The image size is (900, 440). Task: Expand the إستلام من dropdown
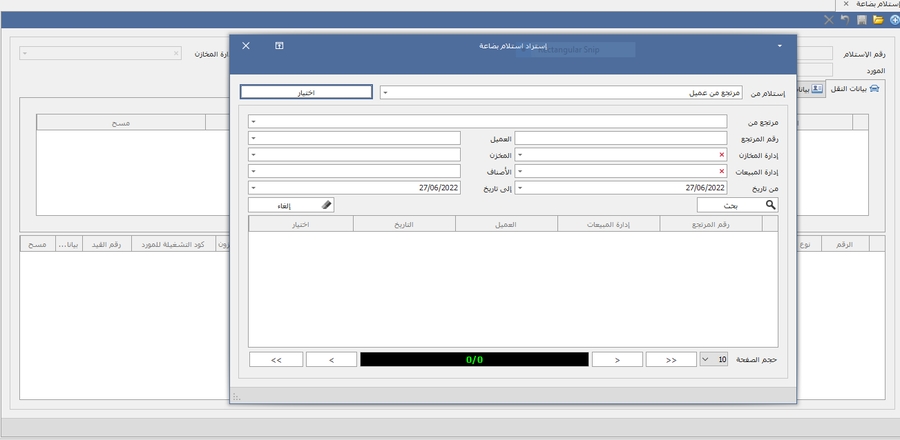pos(386,93)
